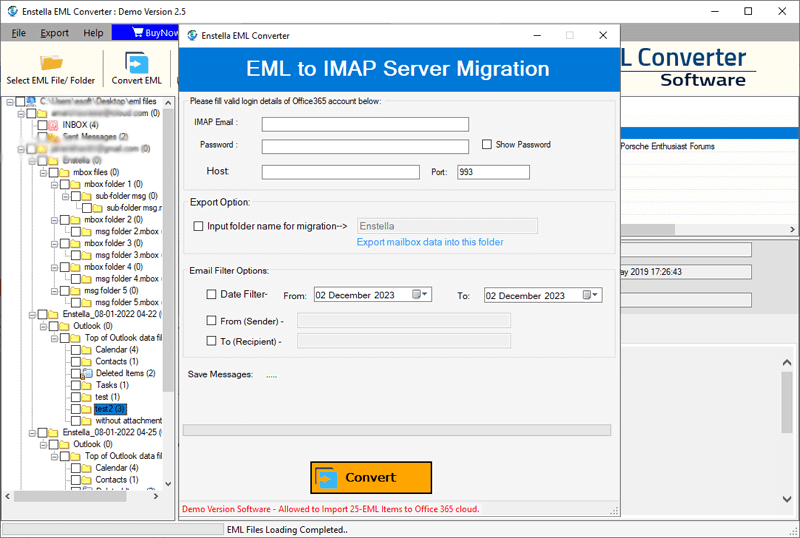Viewport: 800px width, 538px height.
Task: Enable the To (Recipient) filter checkbox
Action: point(211,340)
